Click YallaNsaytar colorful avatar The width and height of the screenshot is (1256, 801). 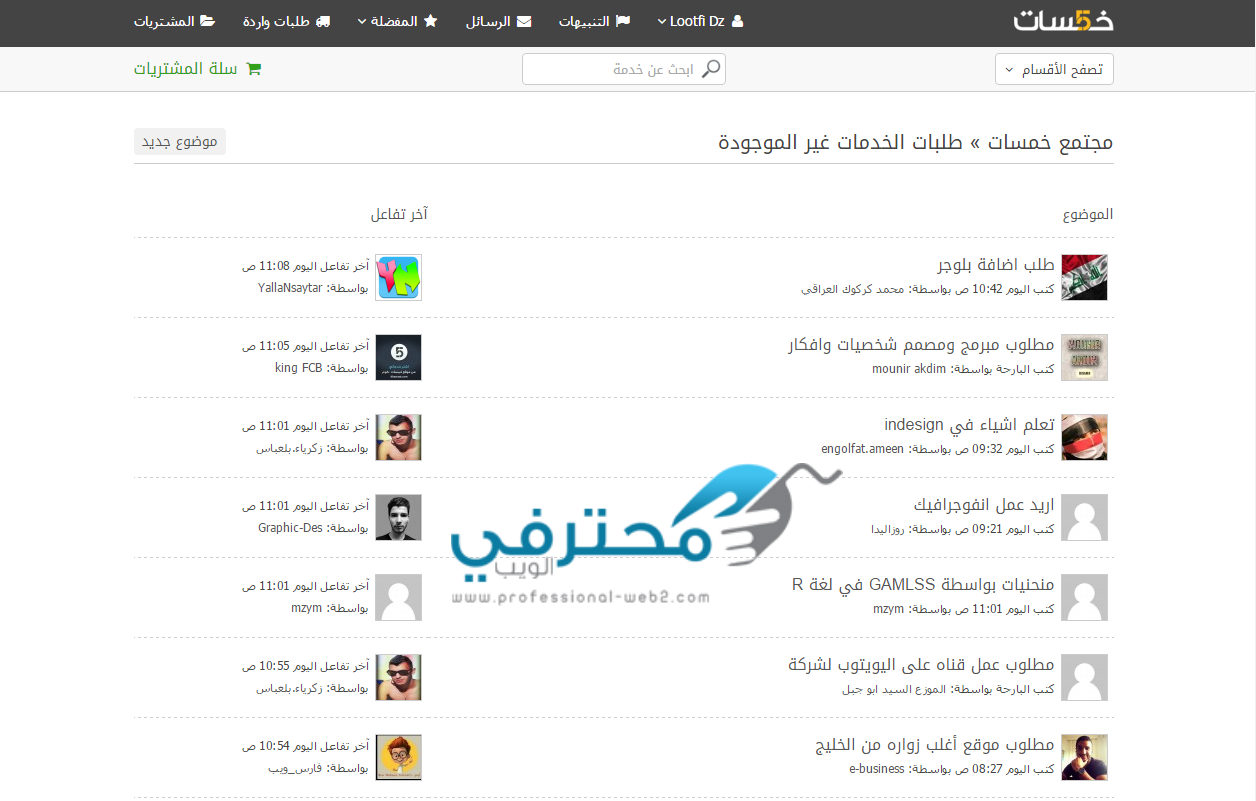tap(398, 277)
